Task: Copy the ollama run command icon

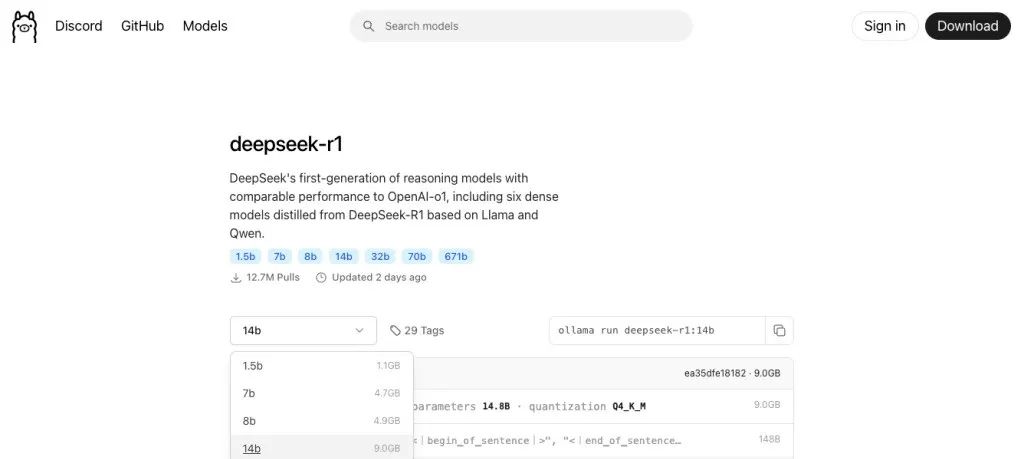Action: 779,330
